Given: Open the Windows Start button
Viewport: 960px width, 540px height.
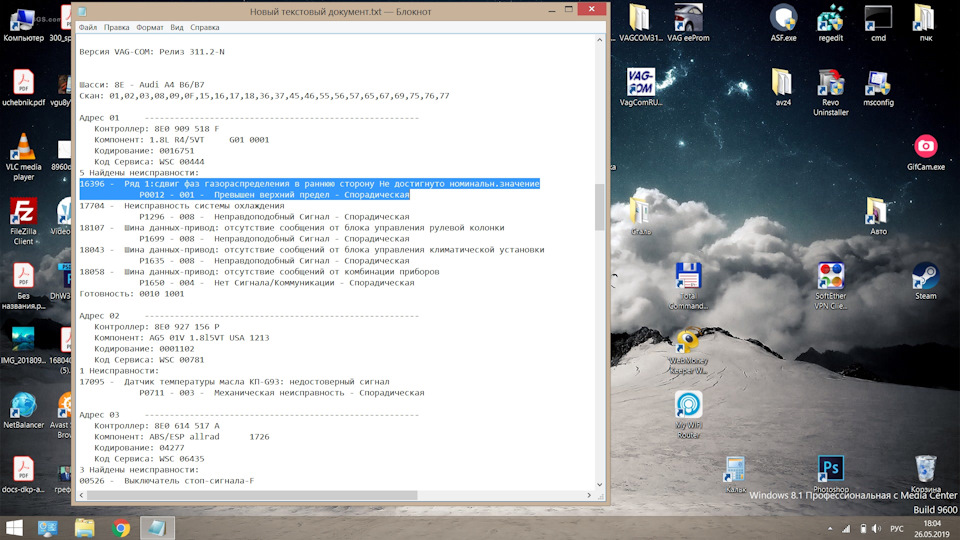Looking at the screenshot, I should pos(13,528).
